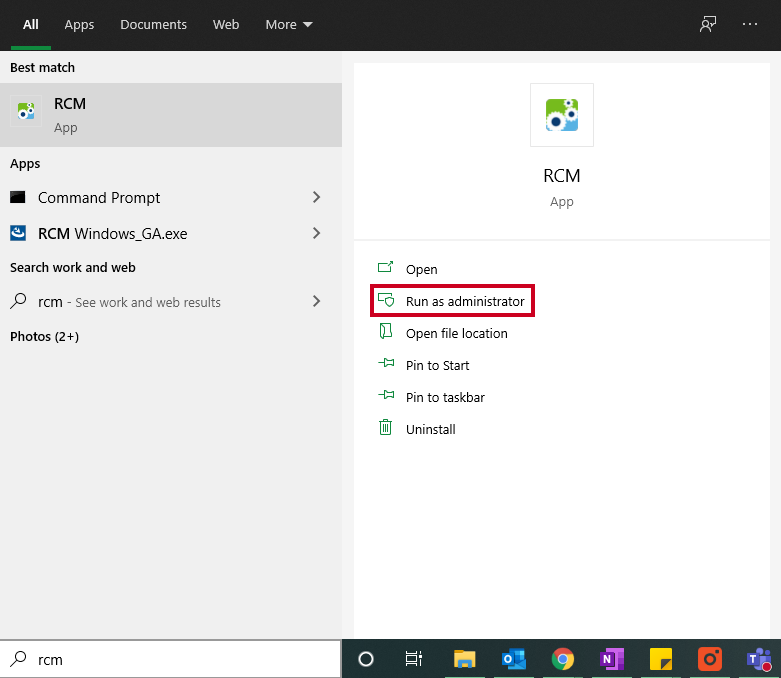This screenshot has height=678, width=781.
Task: Open the feedback person icon in header
Action: coord(708,24)
